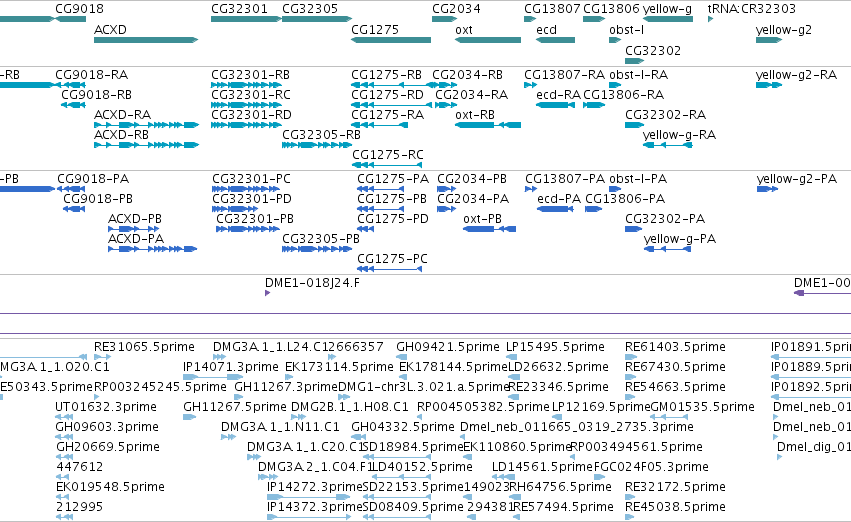Click the RE31065.5prime EST label
This screenshot has height=522, width=851.
[144, 347]
